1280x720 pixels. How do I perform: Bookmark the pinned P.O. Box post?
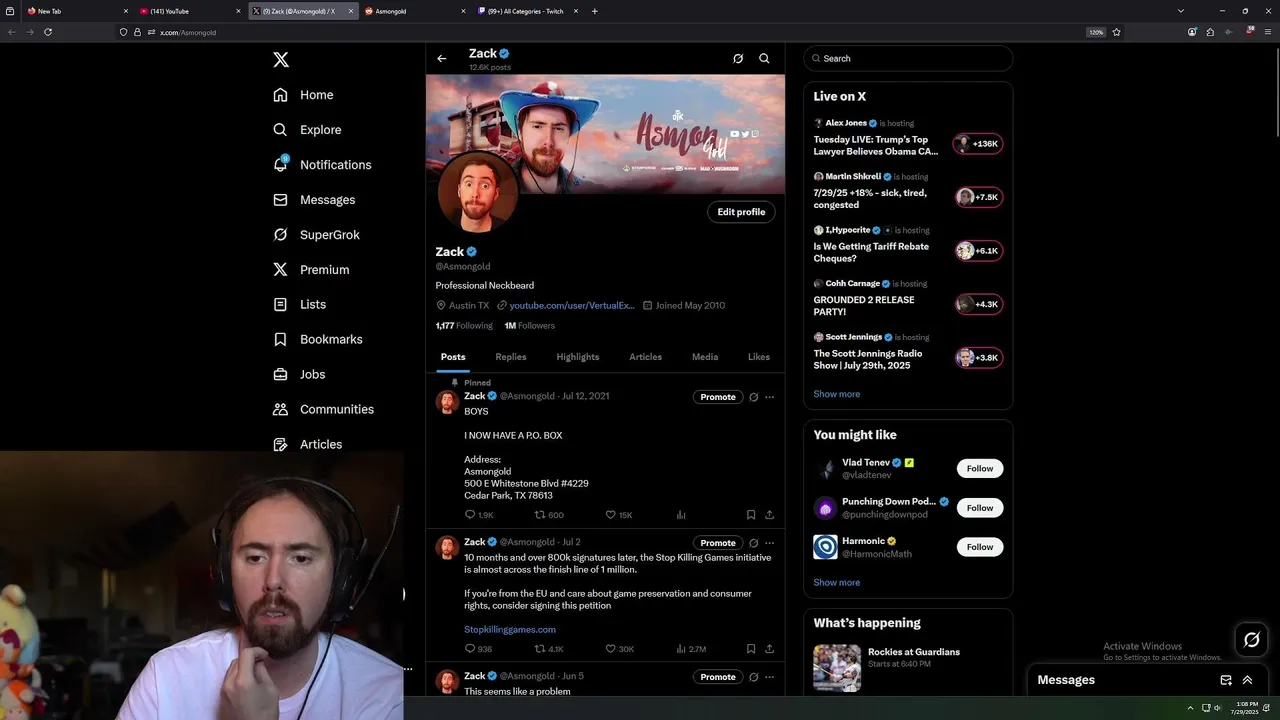click(x=751, y=515)
